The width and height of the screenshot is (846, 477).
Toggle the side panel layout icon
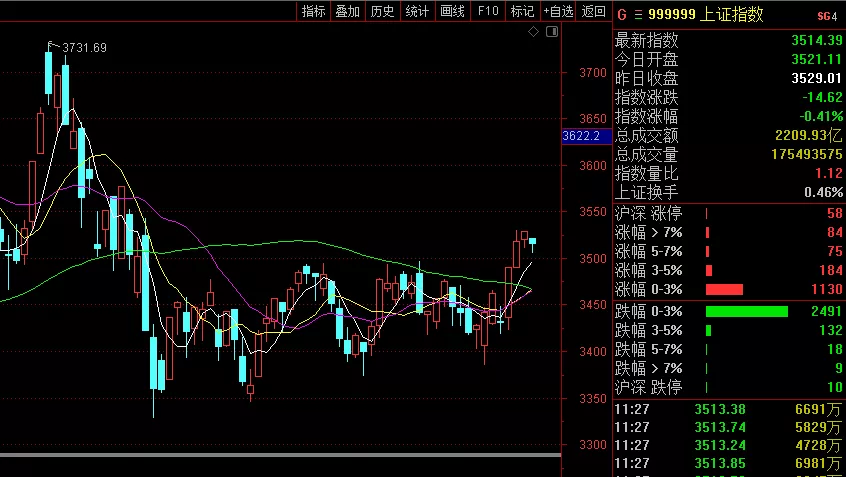552,32
